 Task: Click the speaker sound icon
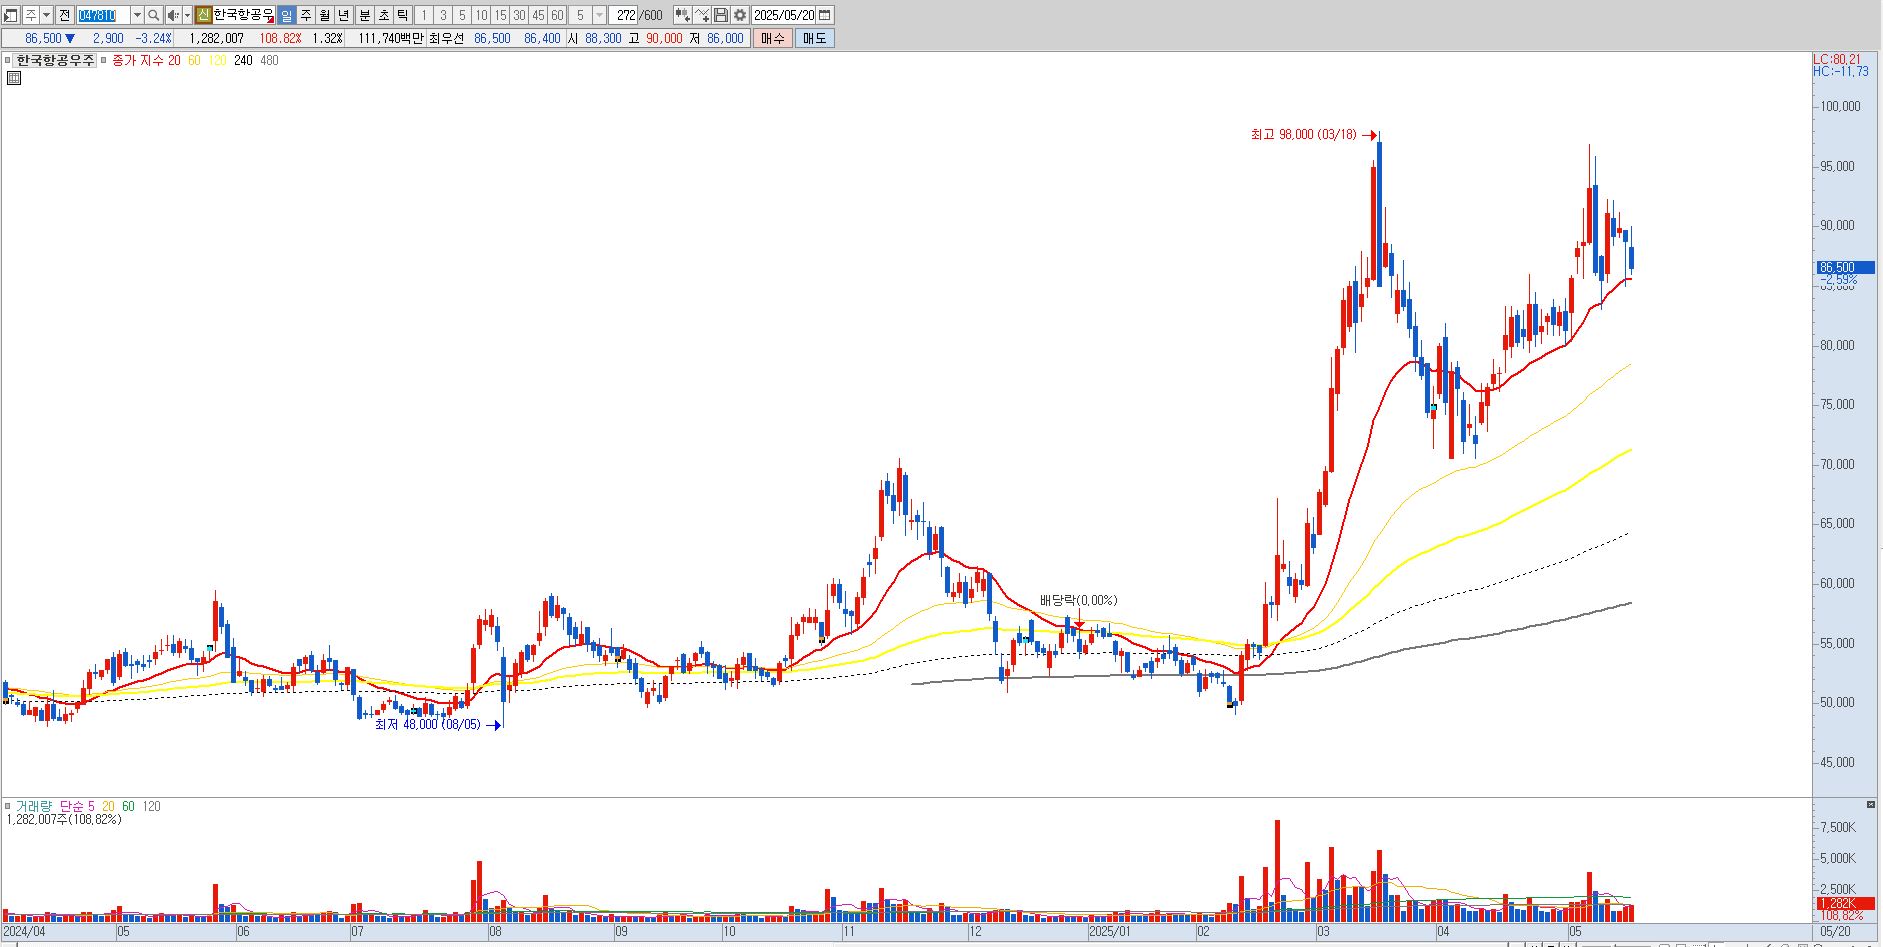[x=173, y=15]
